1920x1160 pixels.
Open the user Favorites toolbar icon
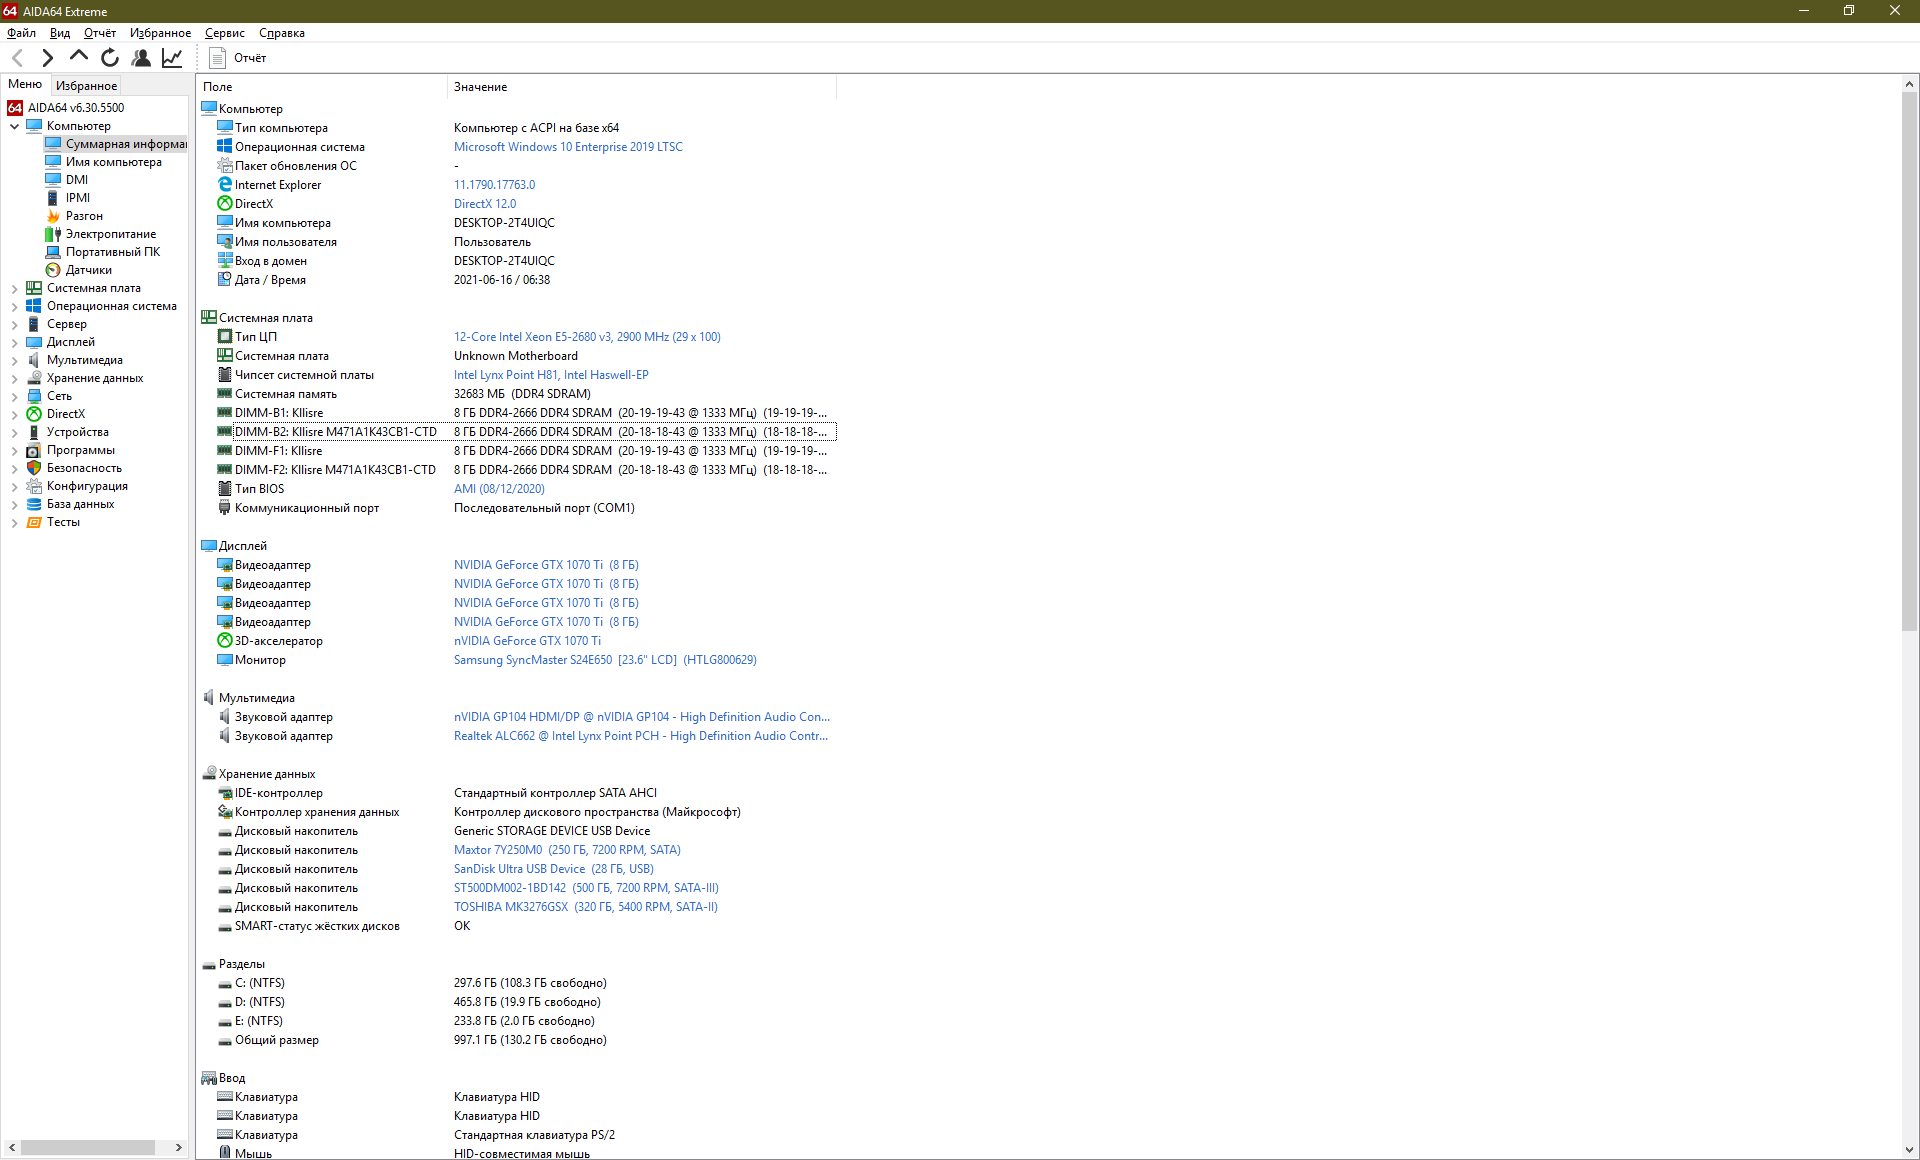tap(141, 58)
